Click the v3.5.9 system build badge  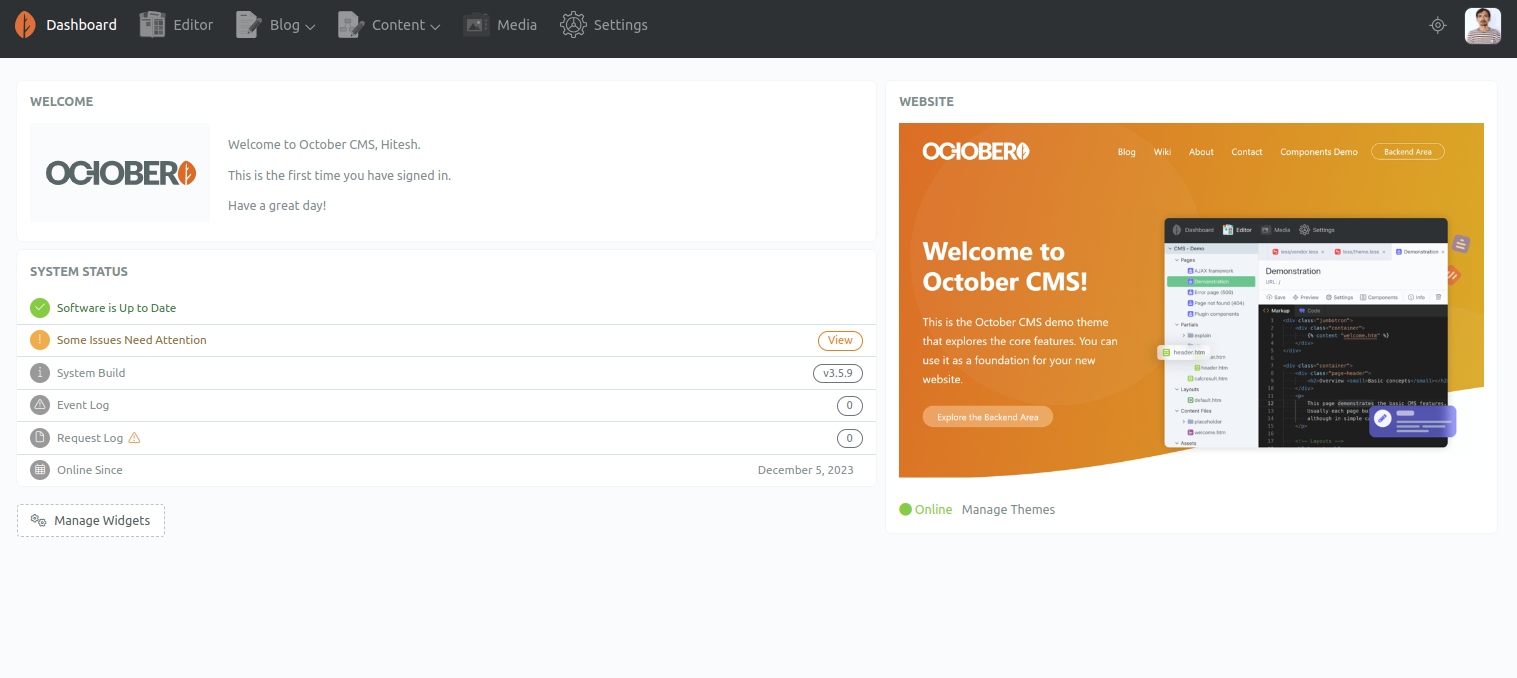click(837, 373)
